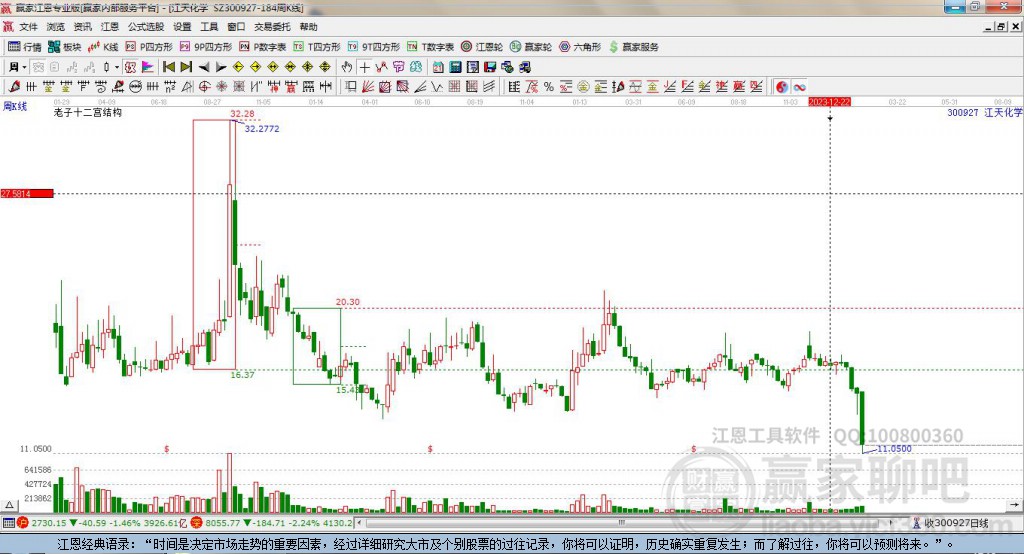Select the angle line tool
This screenshot has height=554, width=1024.
421,86
